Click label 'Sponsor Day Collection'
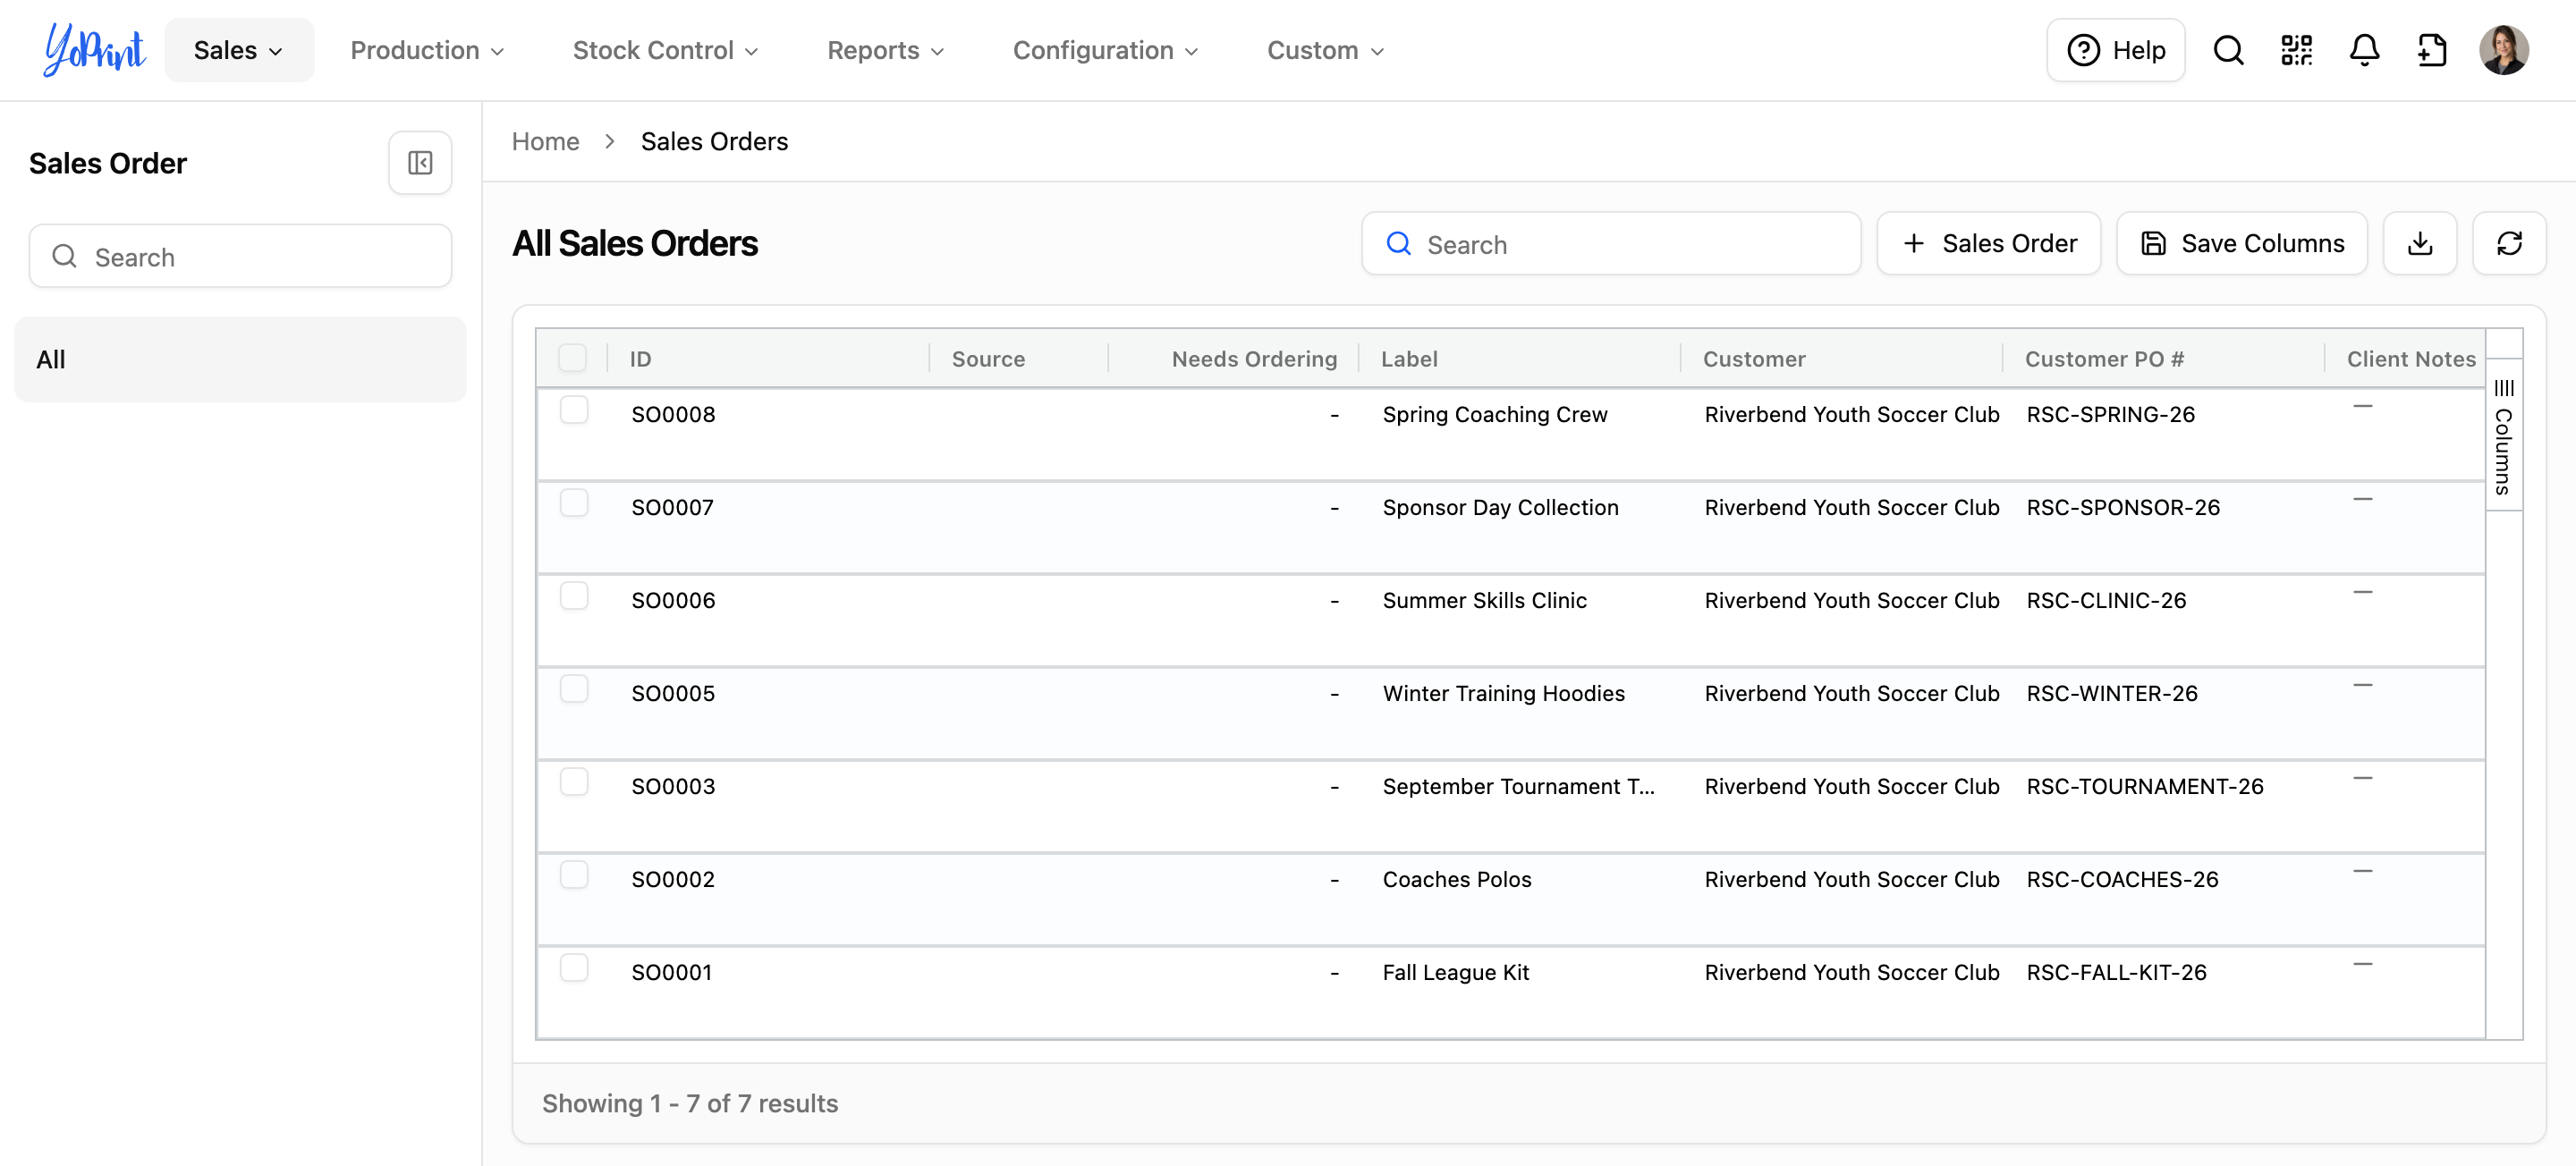2576x1166 pixels. coord(1500,507)
